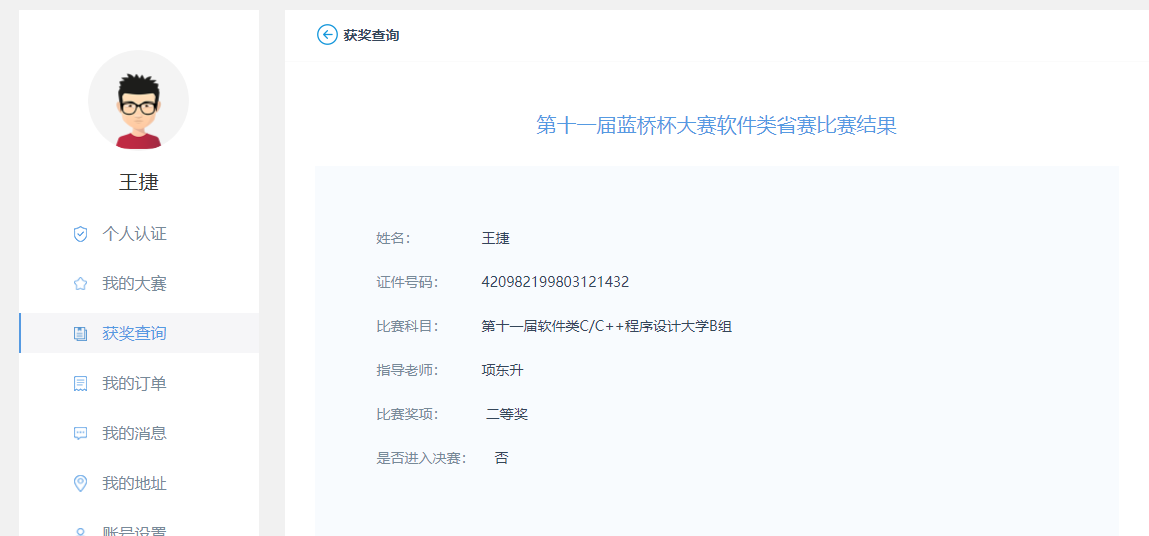
Task: Open 我的消息 in the left menu
Action: (x=134, y=434)
